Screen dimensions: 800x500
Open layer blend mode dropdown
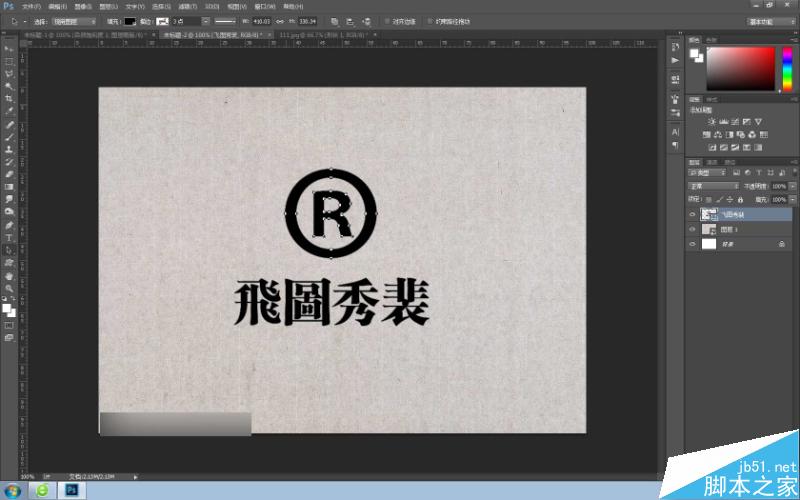(713, 186)
